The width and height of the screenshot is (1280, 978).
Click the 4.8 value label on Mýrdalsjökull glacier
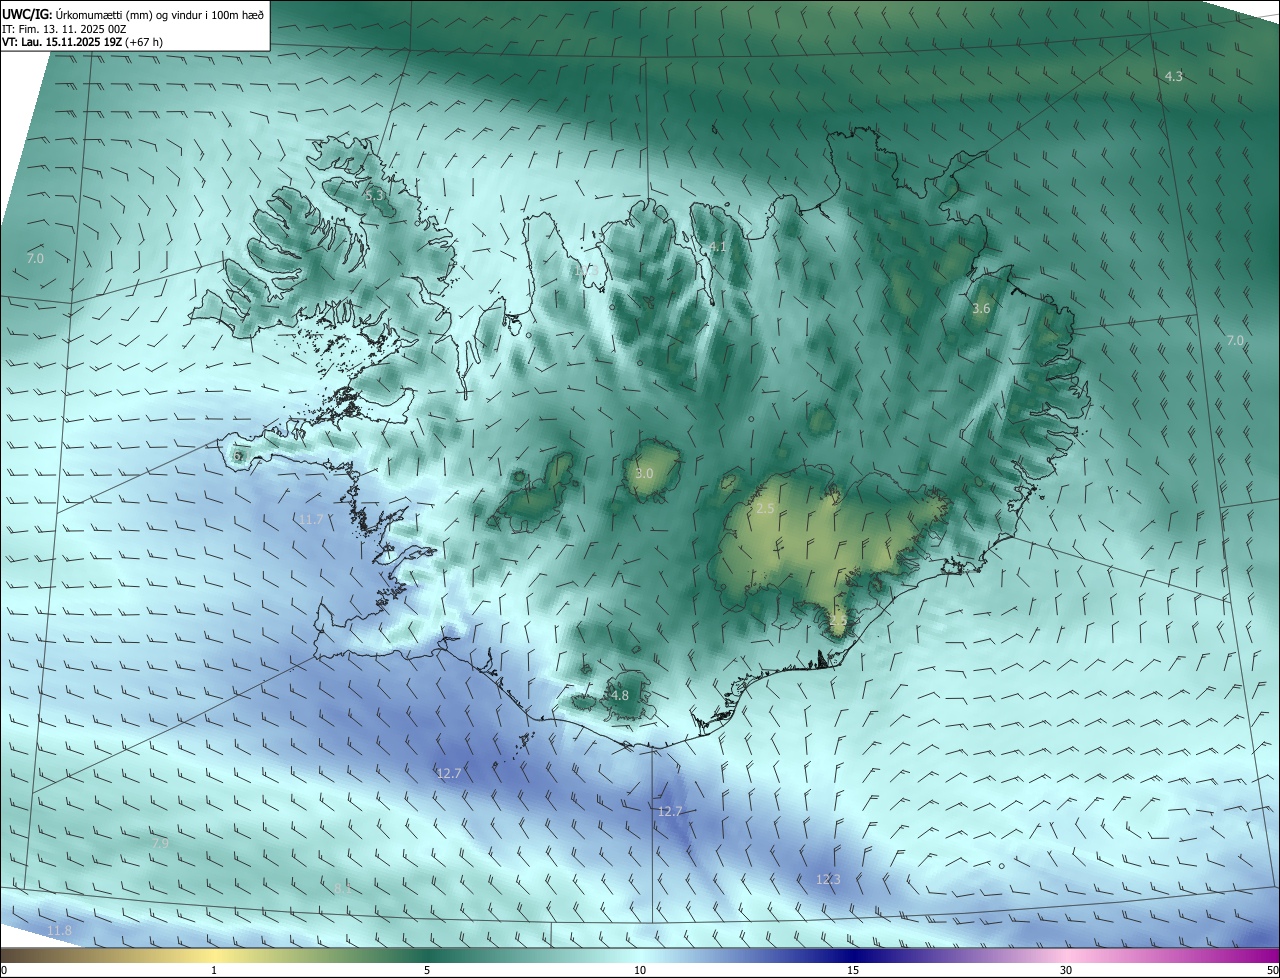tap(620, 696)
